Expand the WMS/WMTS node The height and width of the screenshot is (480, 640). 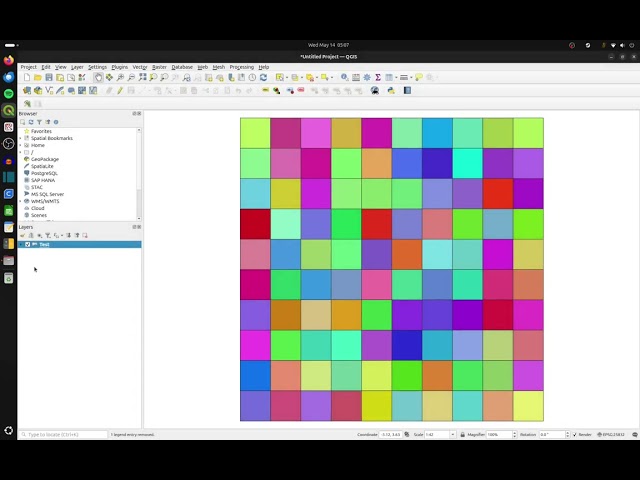(x=21, y=201)
